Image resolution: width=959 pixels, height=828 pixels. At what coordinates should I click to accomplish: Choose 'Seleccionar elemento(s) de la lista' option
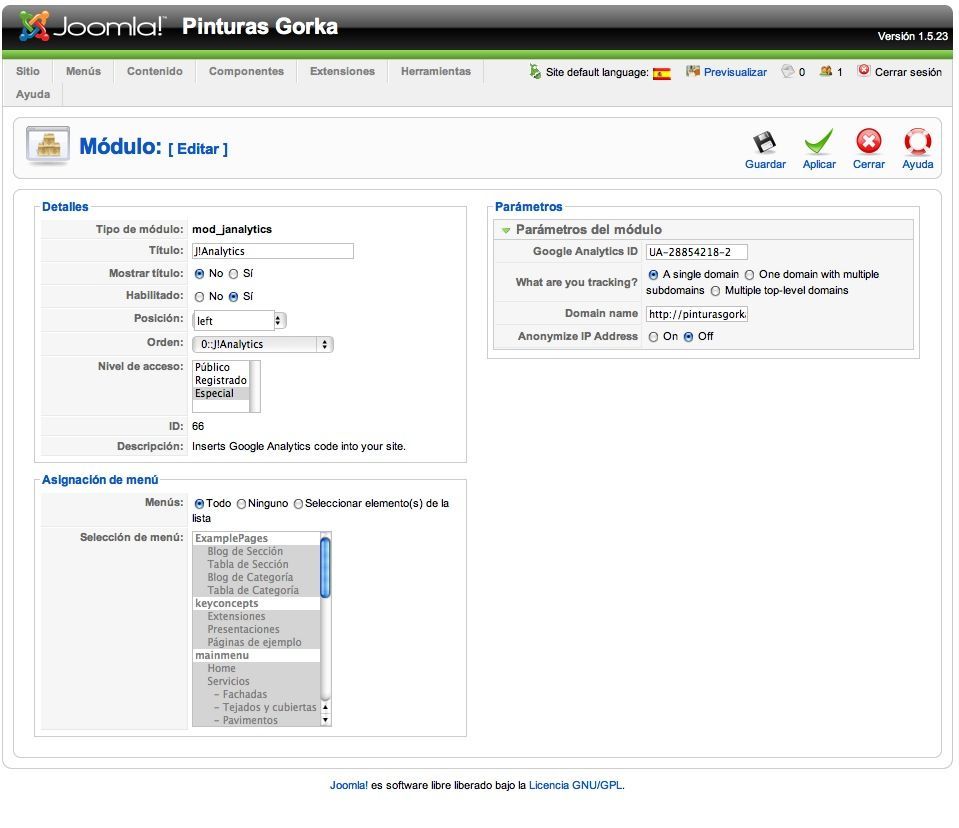[298, 504]
